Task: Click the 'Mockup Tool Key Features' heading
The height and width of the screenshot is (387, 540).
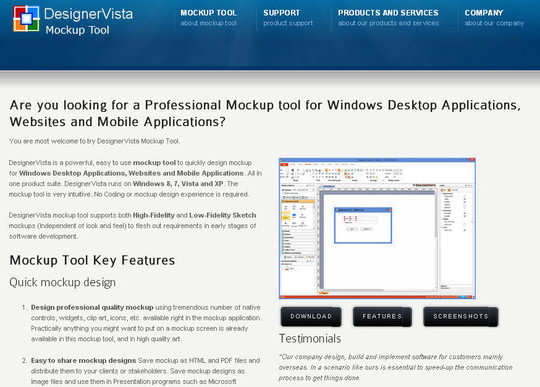Action: [92, 260]
